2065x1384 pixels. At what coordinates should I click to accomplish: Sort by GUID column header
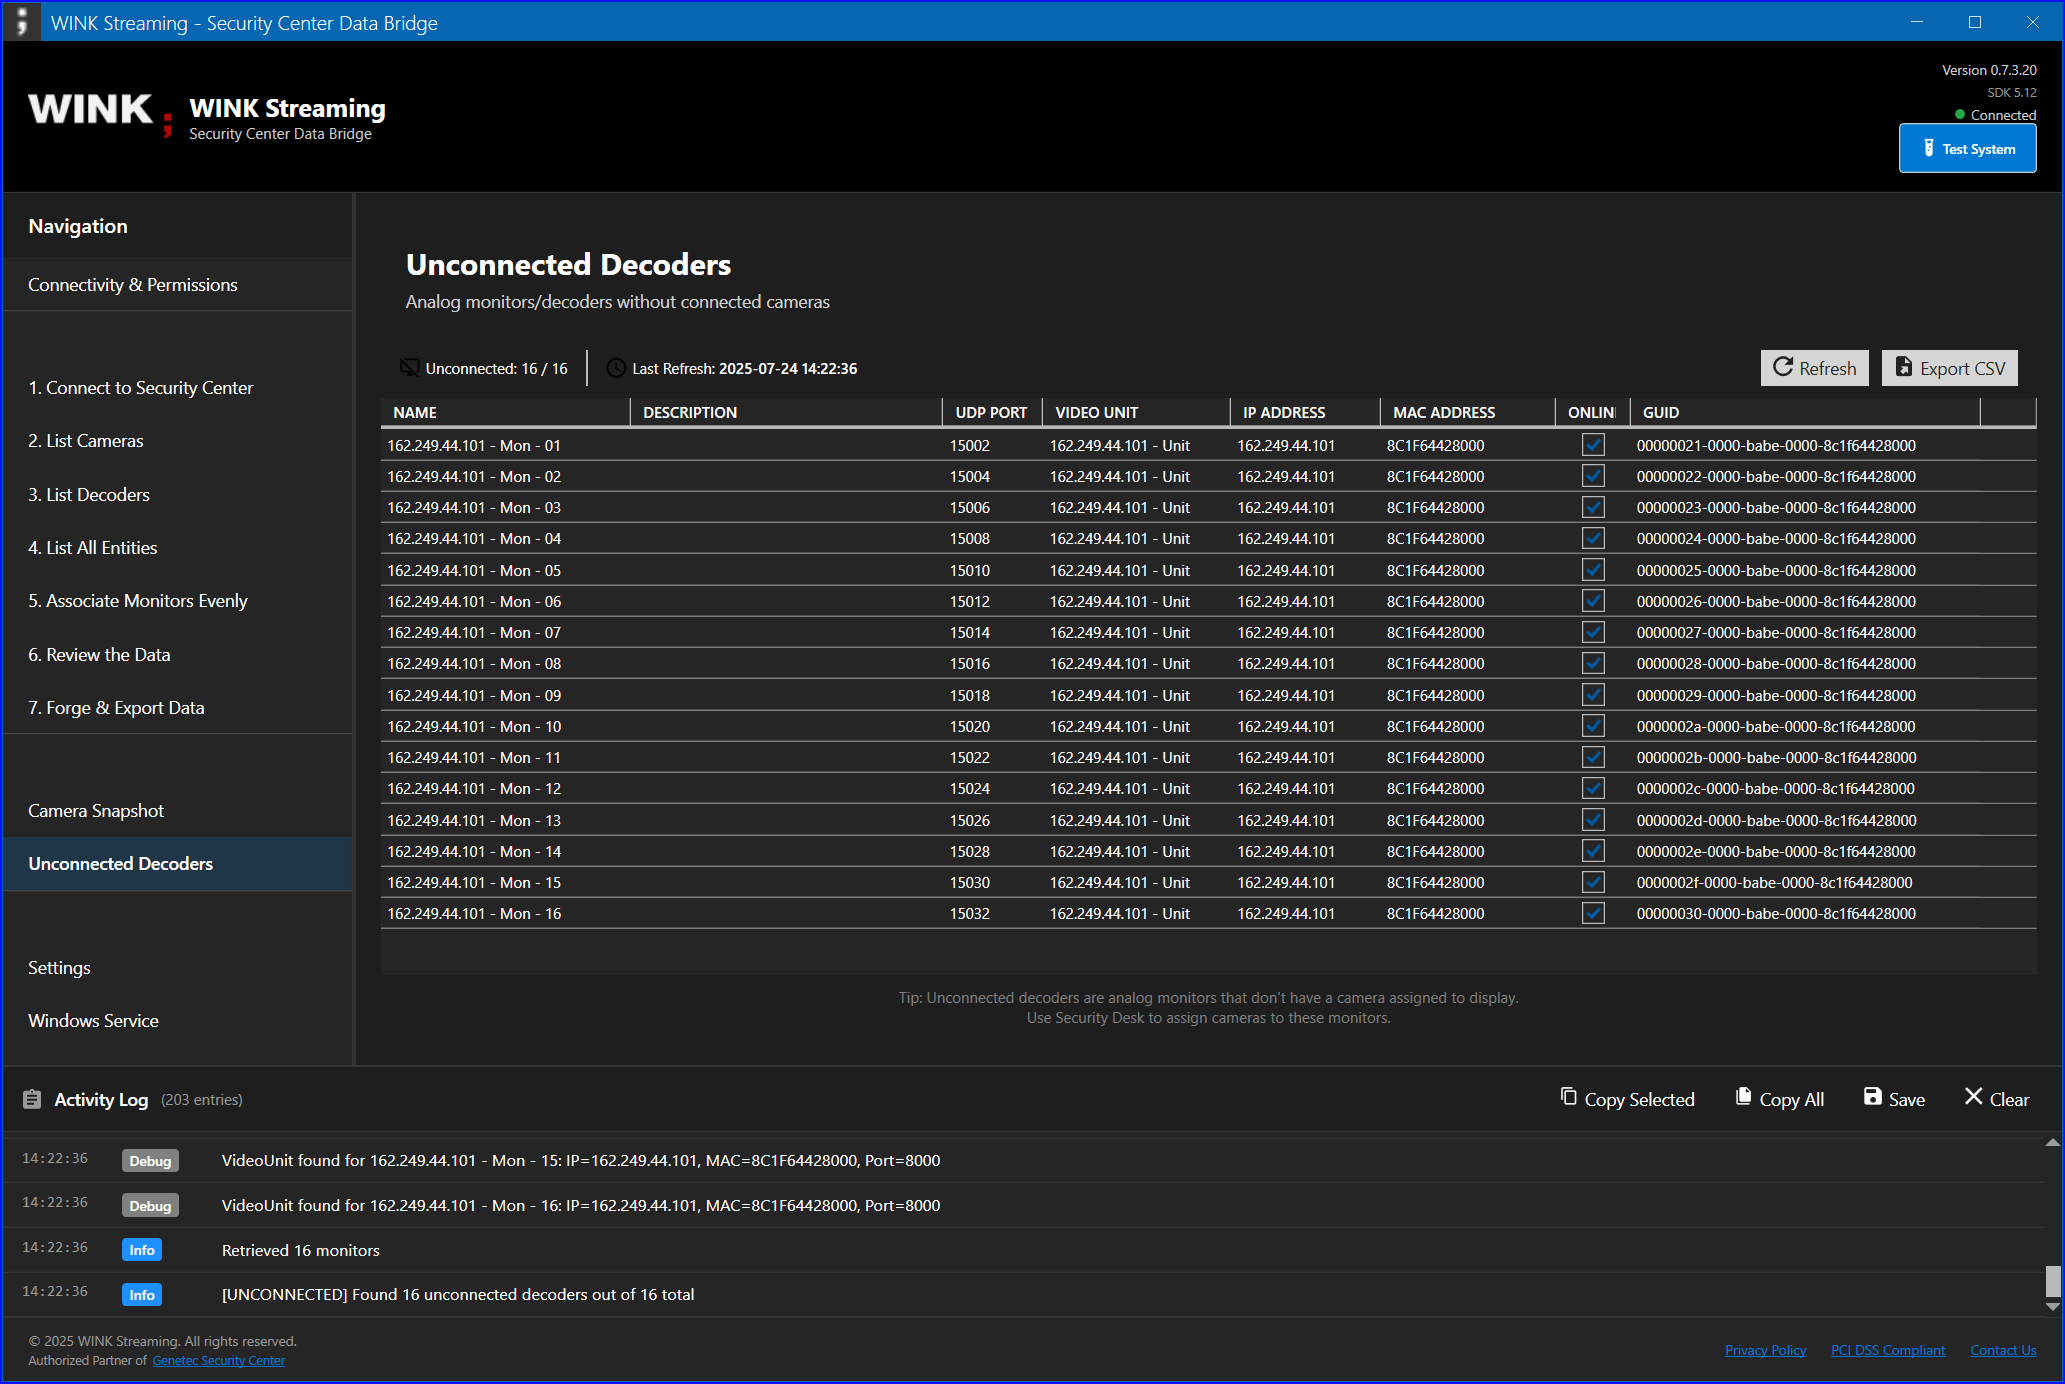tap(1805, 412)
